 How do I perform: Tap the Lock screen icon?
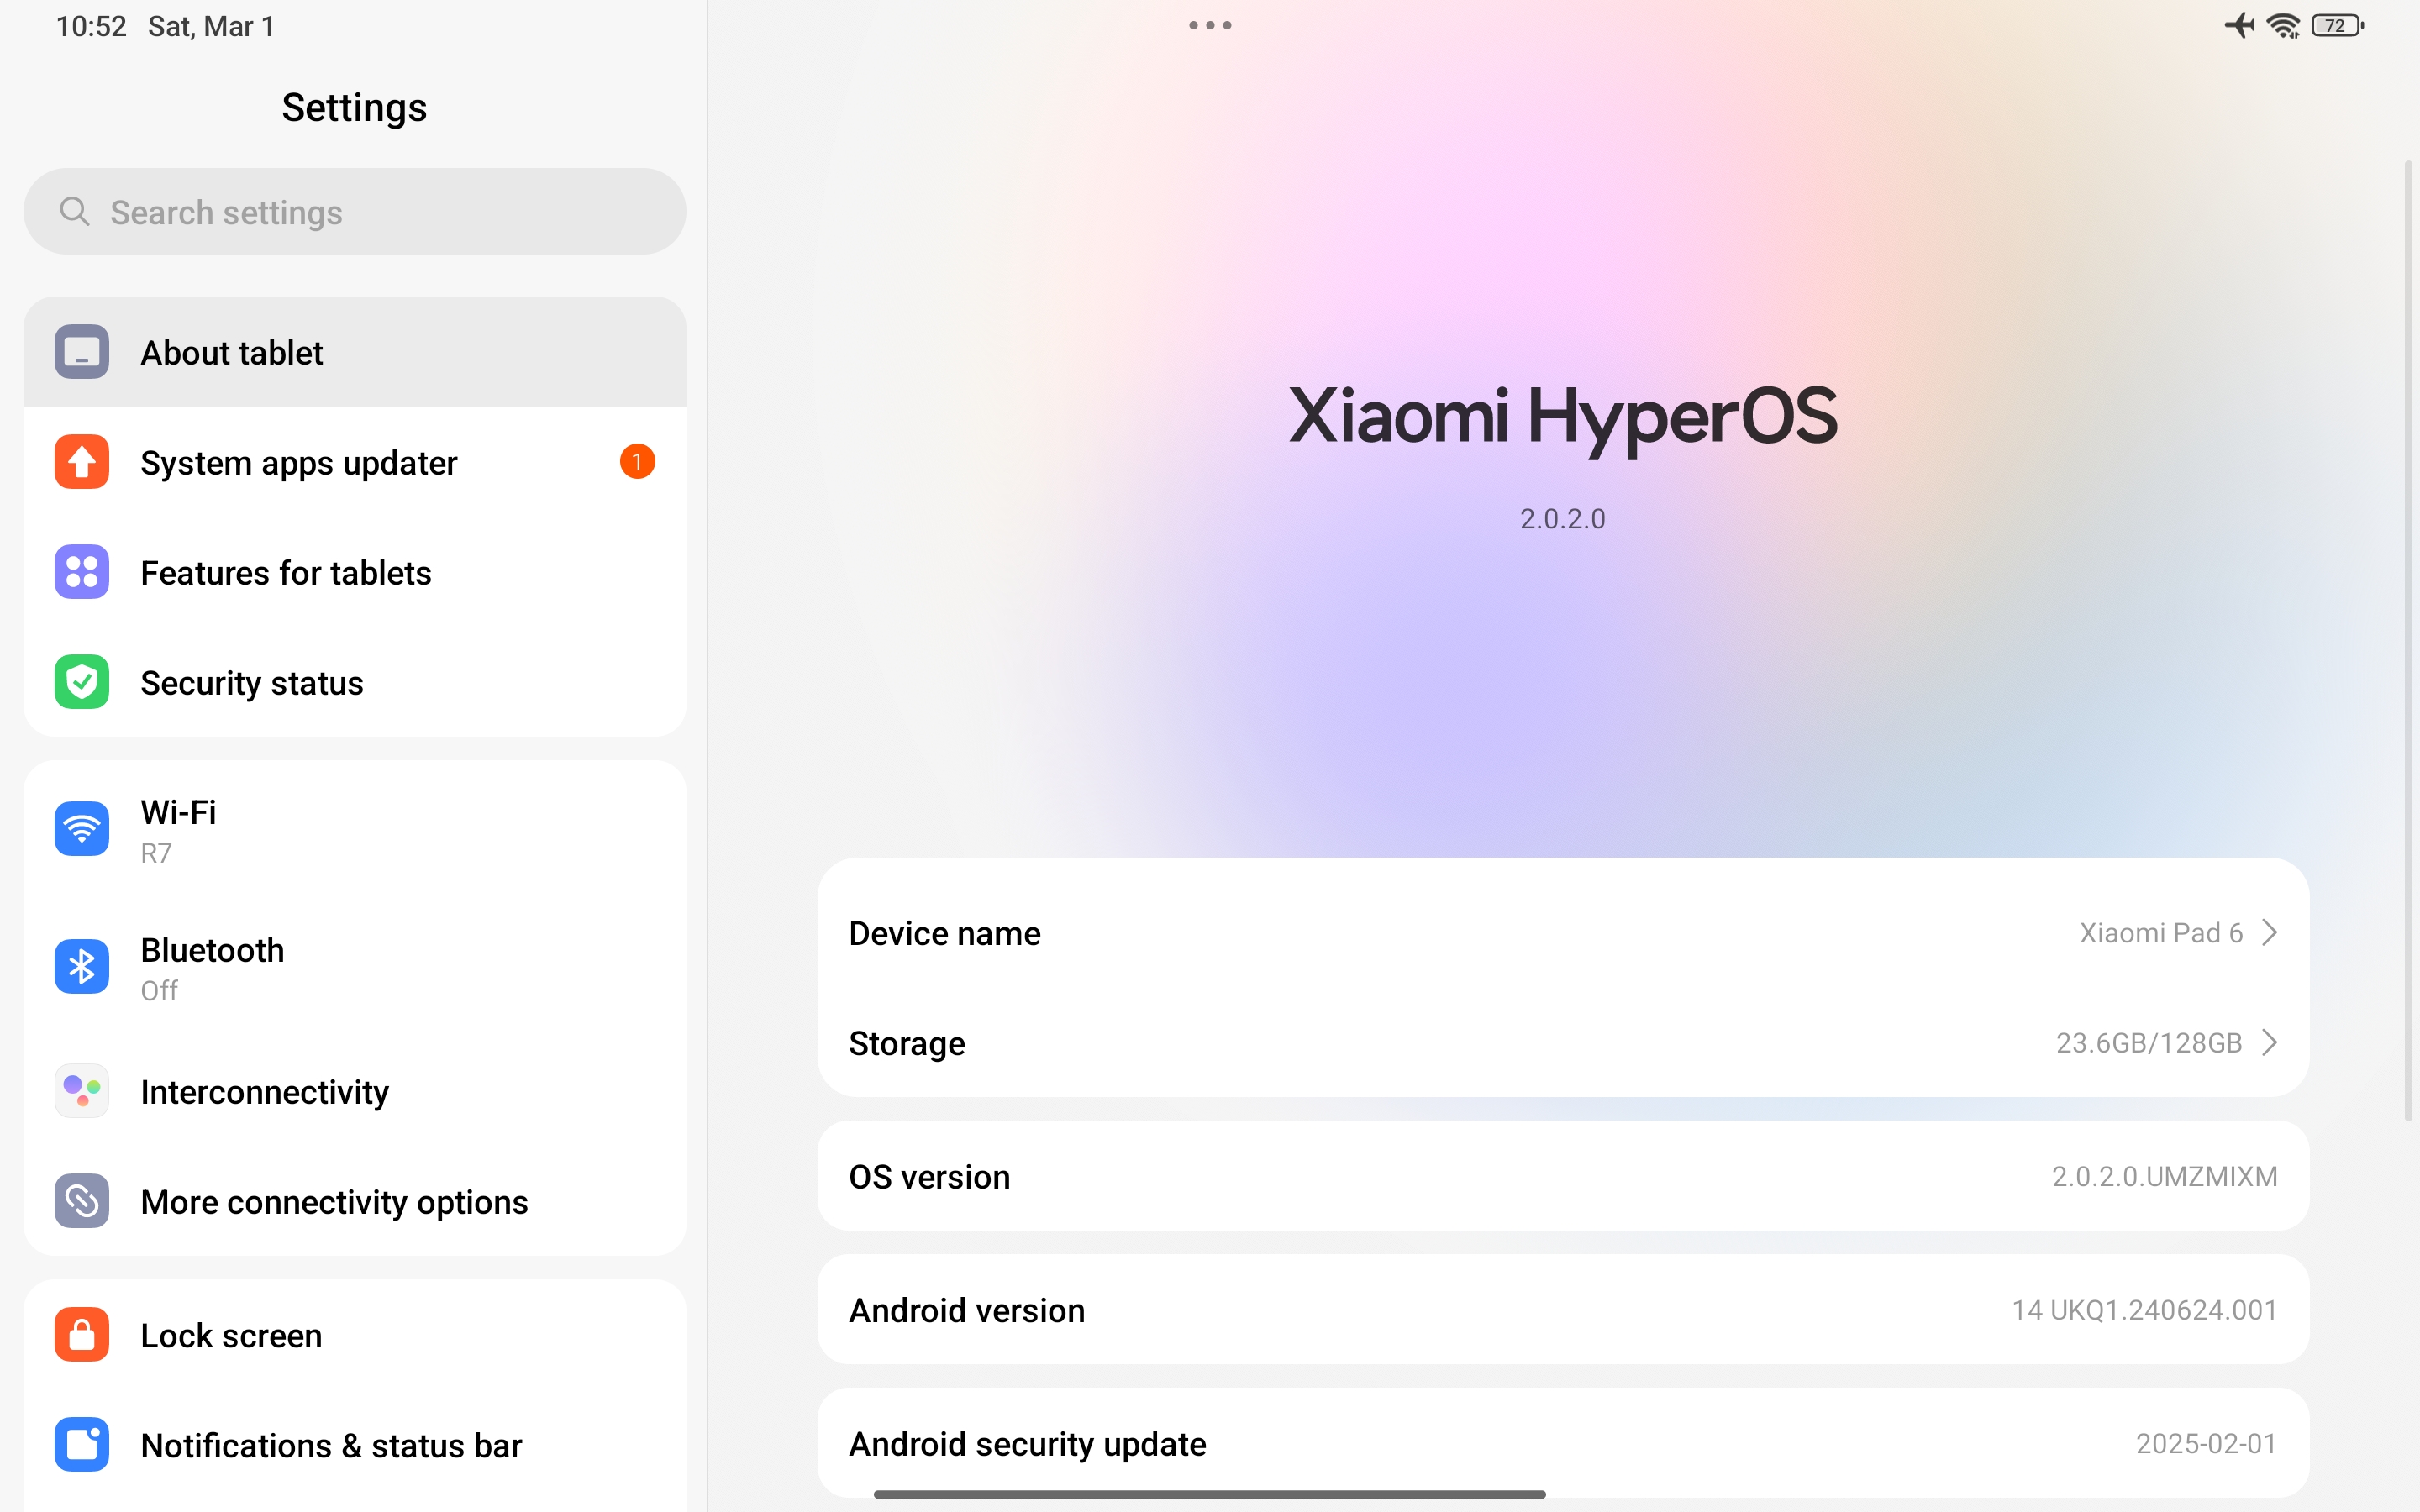click(x=82, y=1334)
